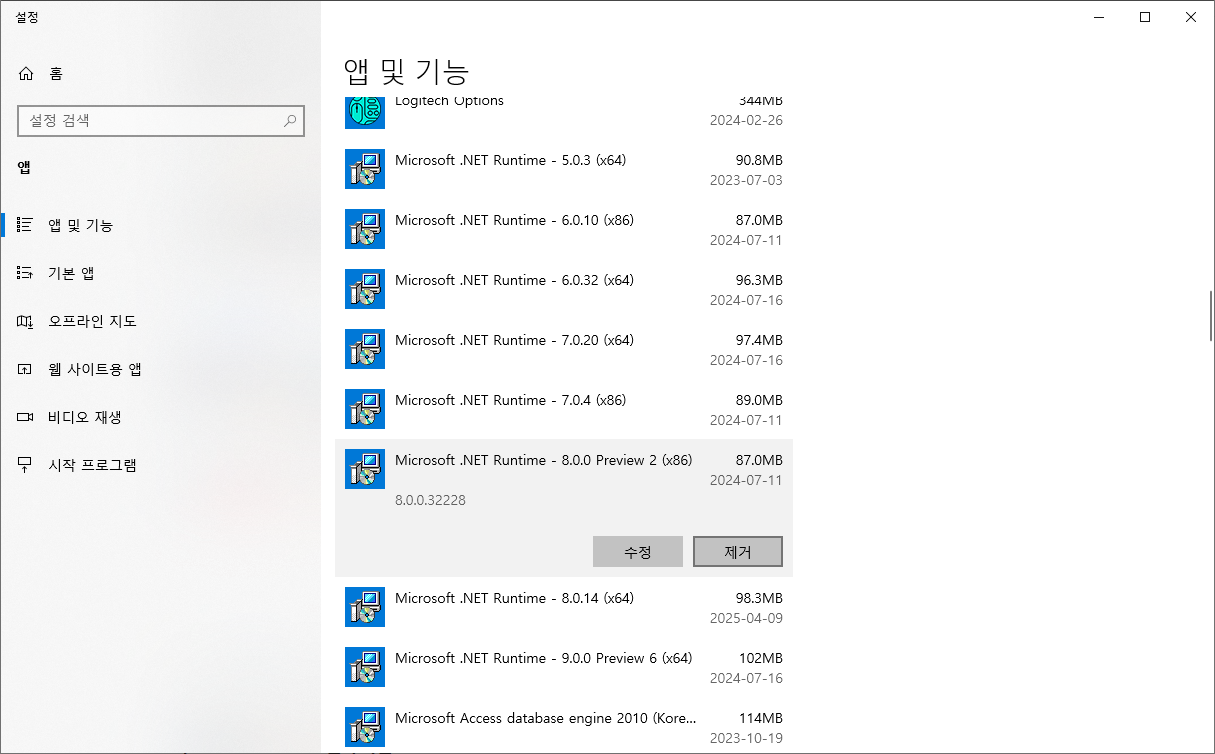
Task: Click icon of .NET Runtime 9.0.0 Preview 6
Action: [x=365, y=667]
